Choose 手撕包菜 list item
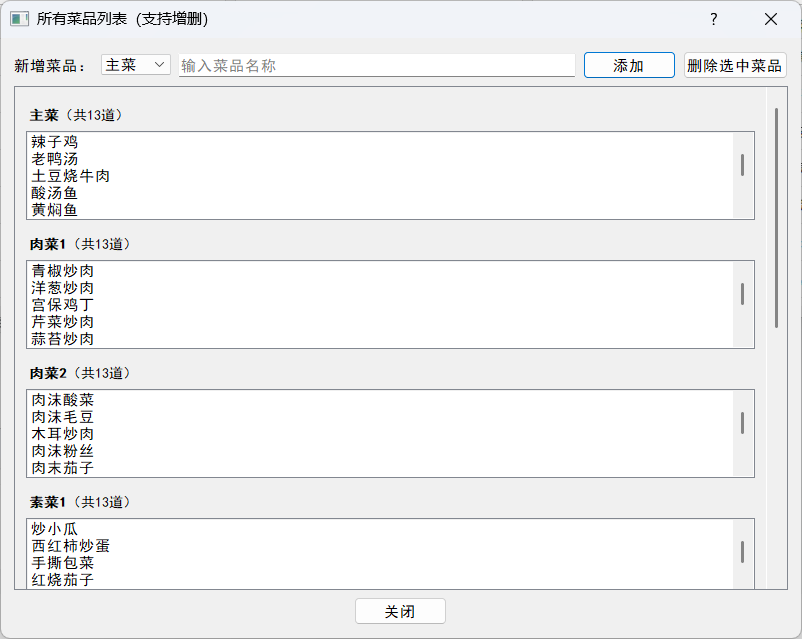802x639 pixels. pos(62,563)
